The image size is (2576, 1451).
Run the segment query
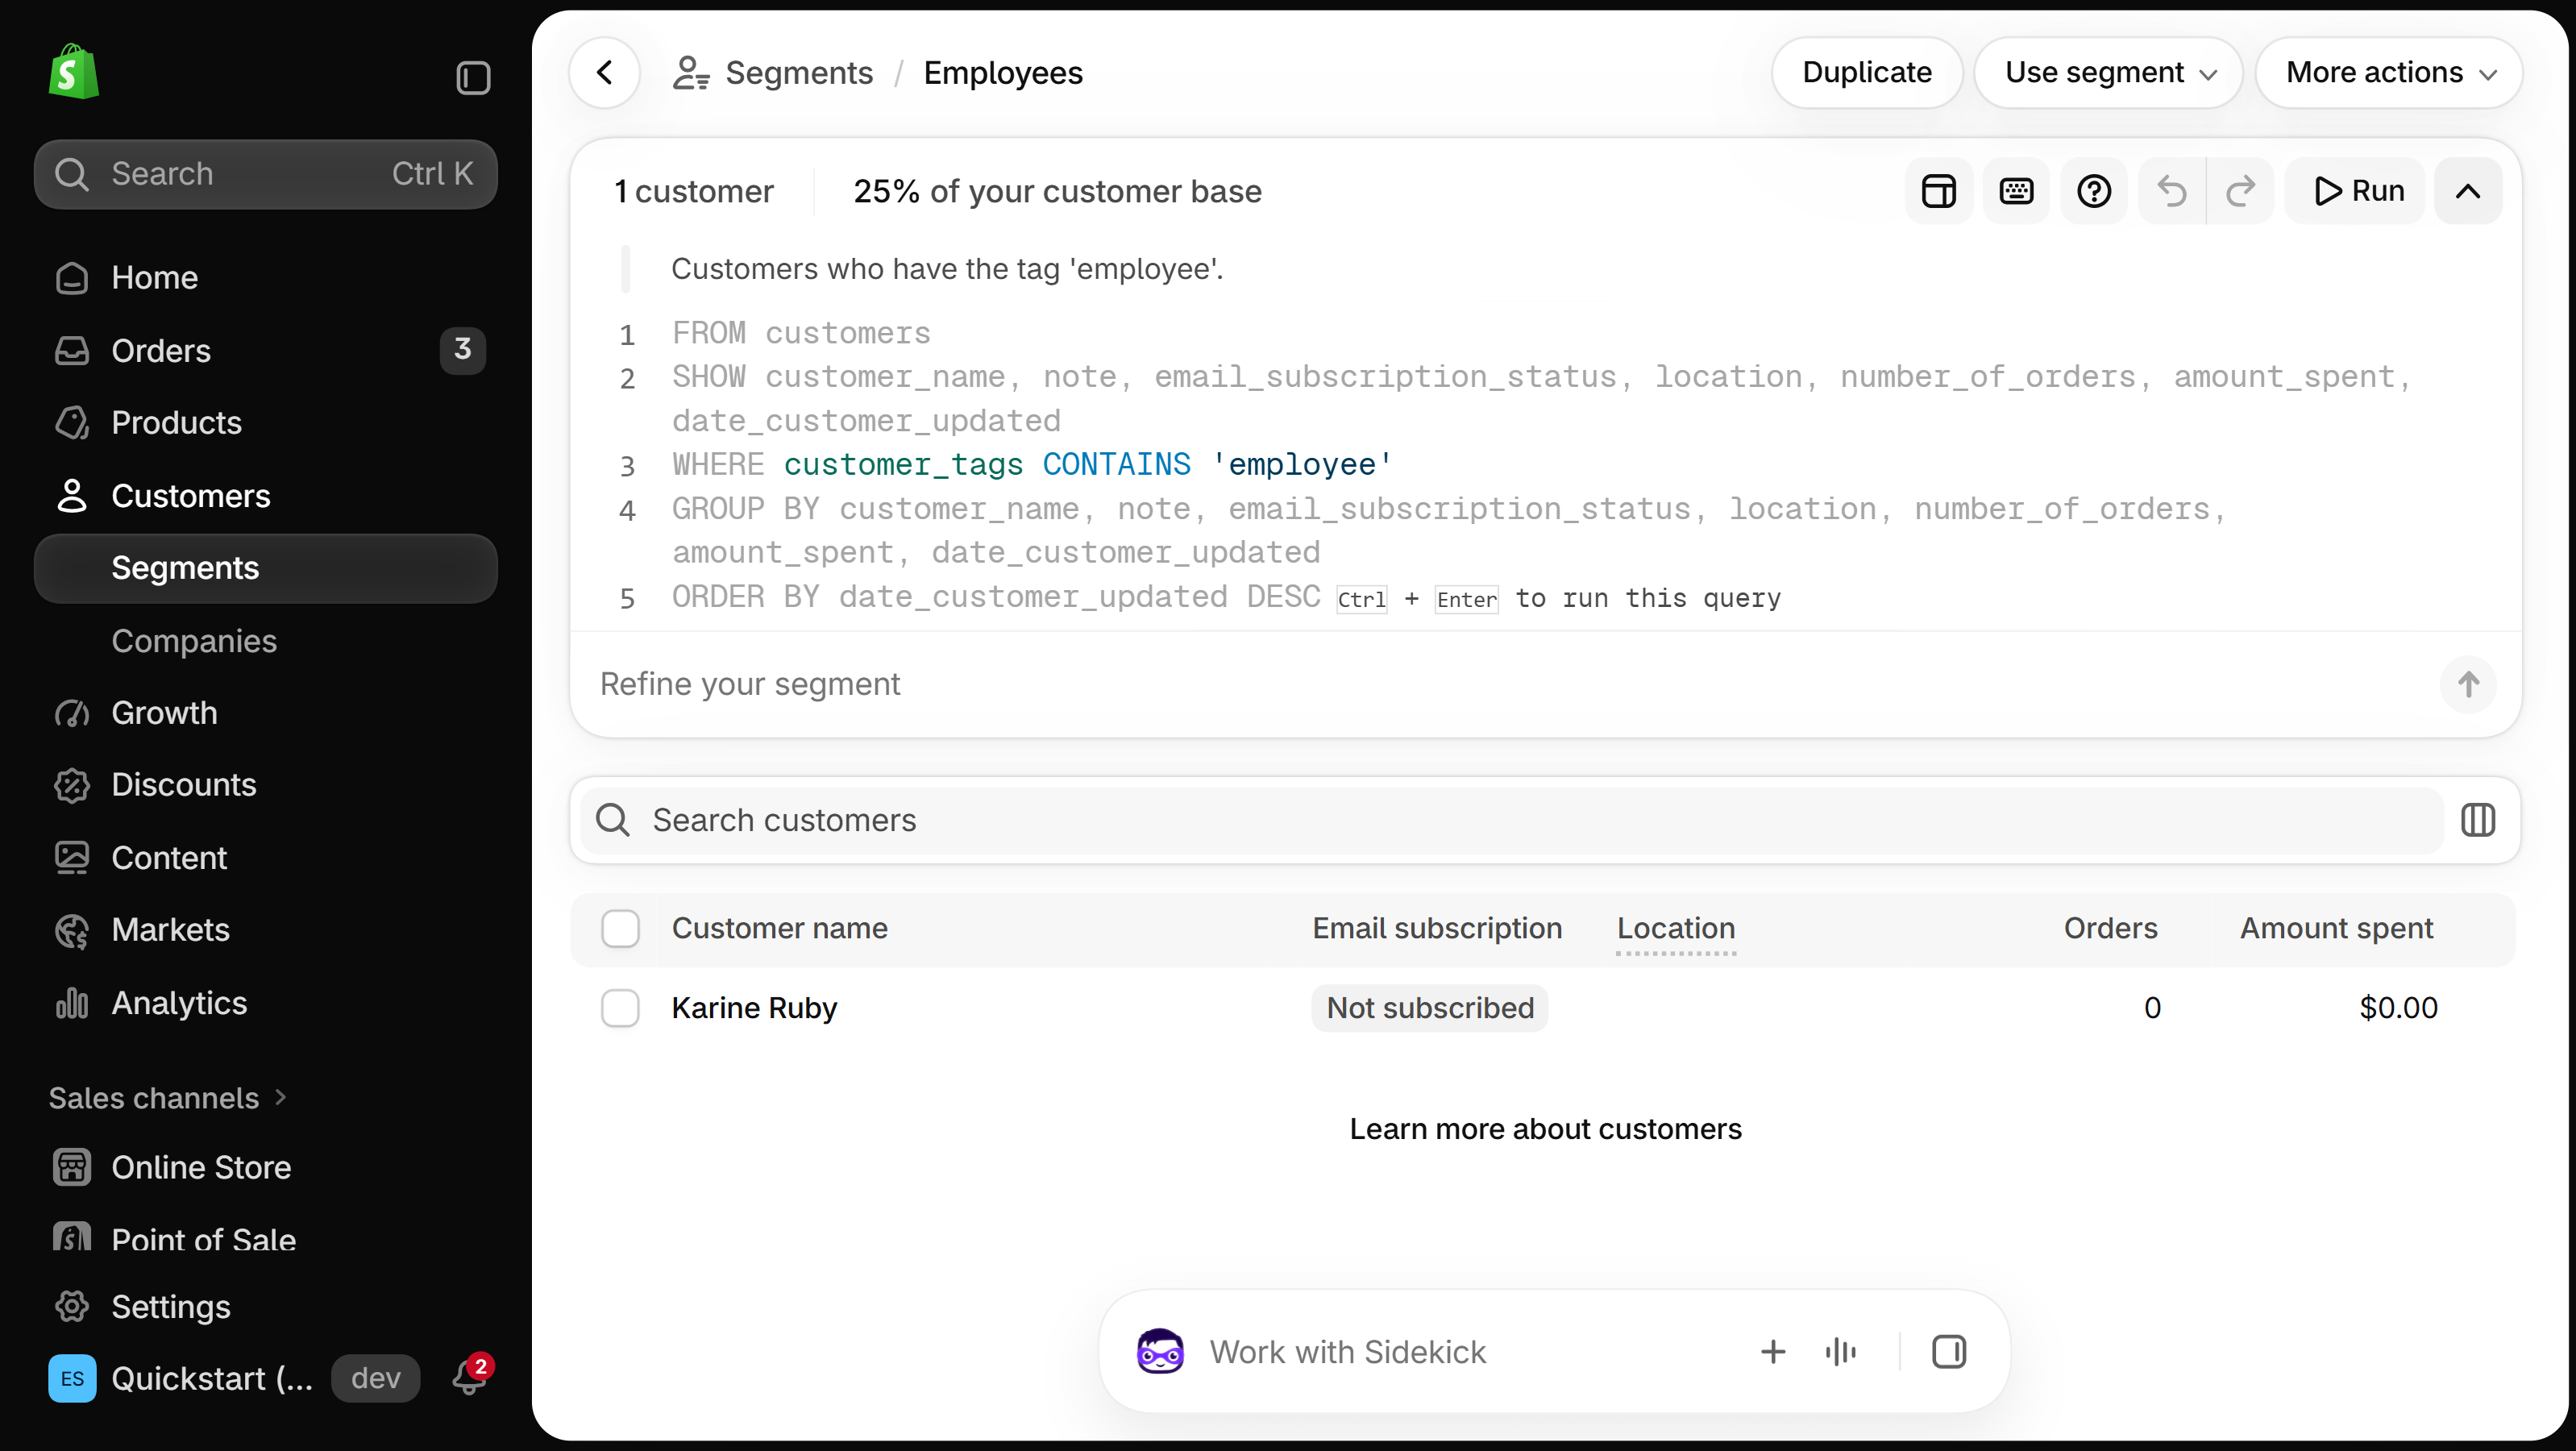pos(2357,190)
